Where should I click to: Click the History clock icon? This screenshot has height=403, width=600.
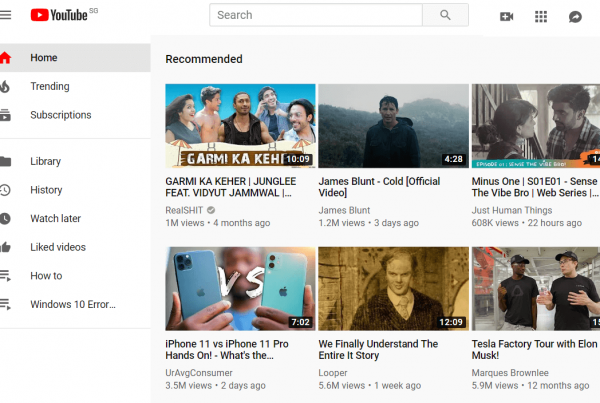tap(5, 190)
